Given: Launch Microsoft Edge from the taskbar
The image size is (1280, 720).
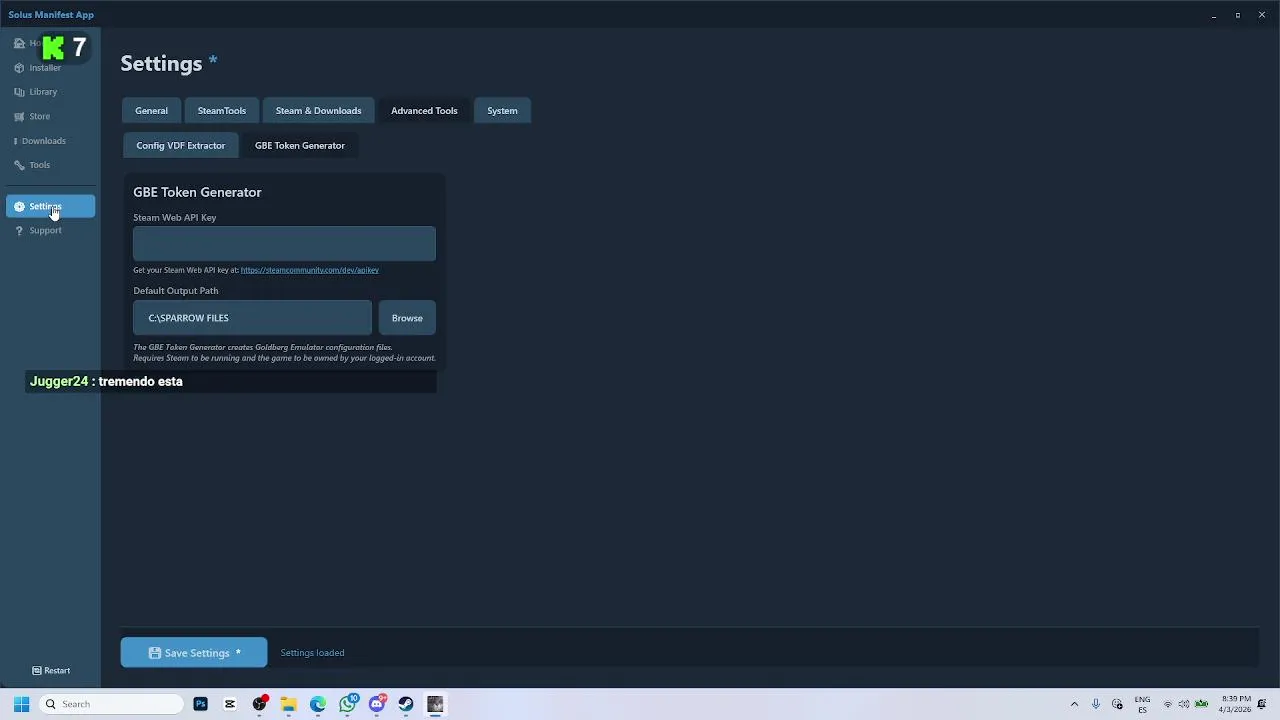Looking at the screenshot, I should pos(318,704).
